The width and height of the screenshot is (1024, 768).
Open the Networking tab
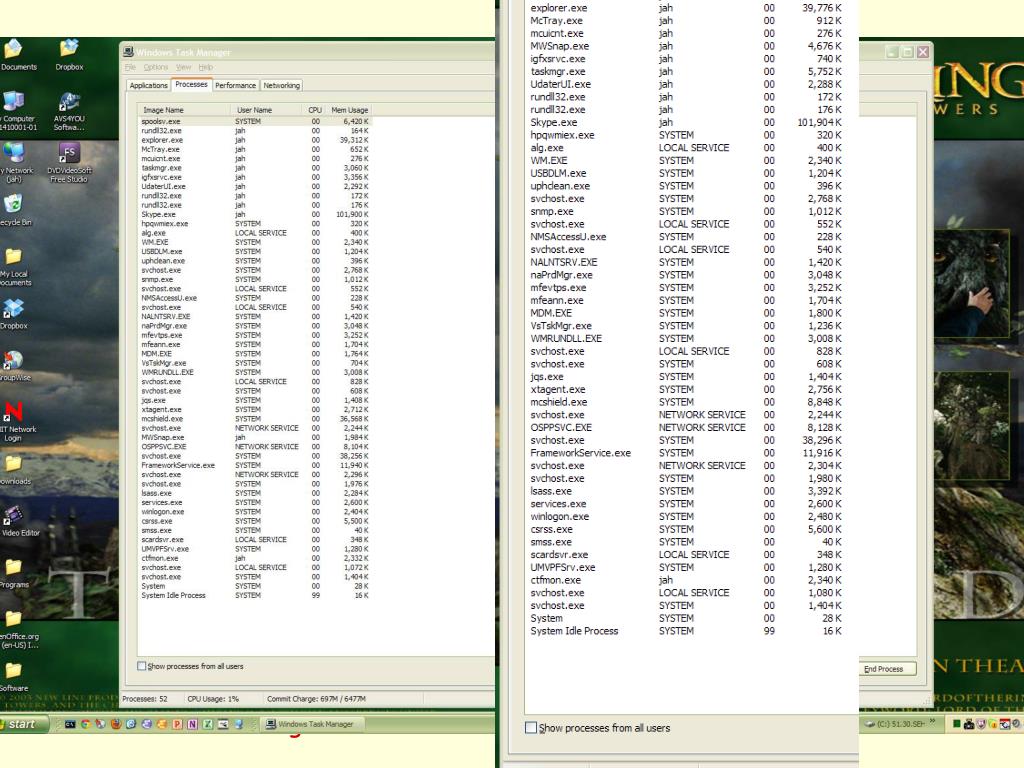click(x=281, y=86)
